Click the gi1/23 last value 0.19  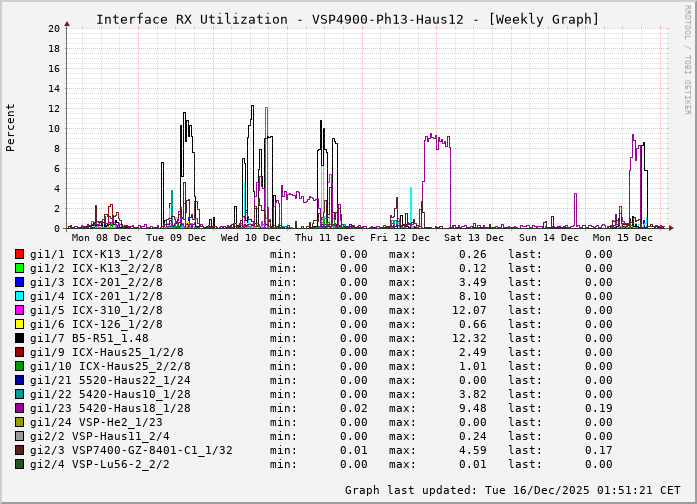[598, 409]
